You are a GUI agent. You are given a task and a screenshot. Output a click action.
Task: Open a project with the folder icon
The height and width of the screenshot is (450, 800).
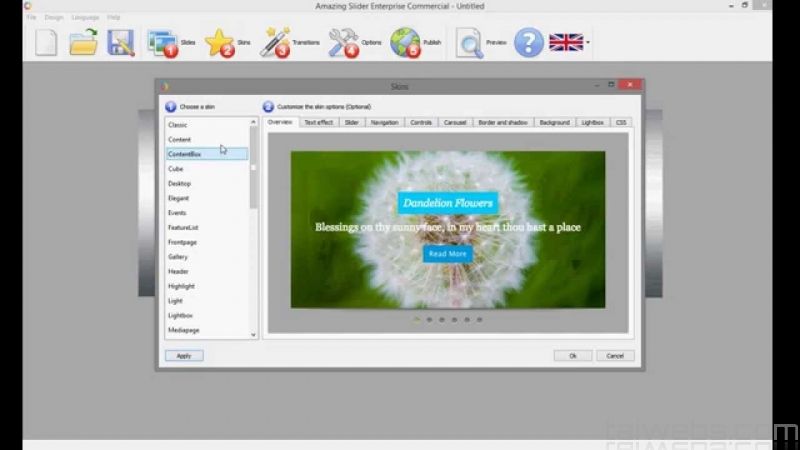(83, 42)
